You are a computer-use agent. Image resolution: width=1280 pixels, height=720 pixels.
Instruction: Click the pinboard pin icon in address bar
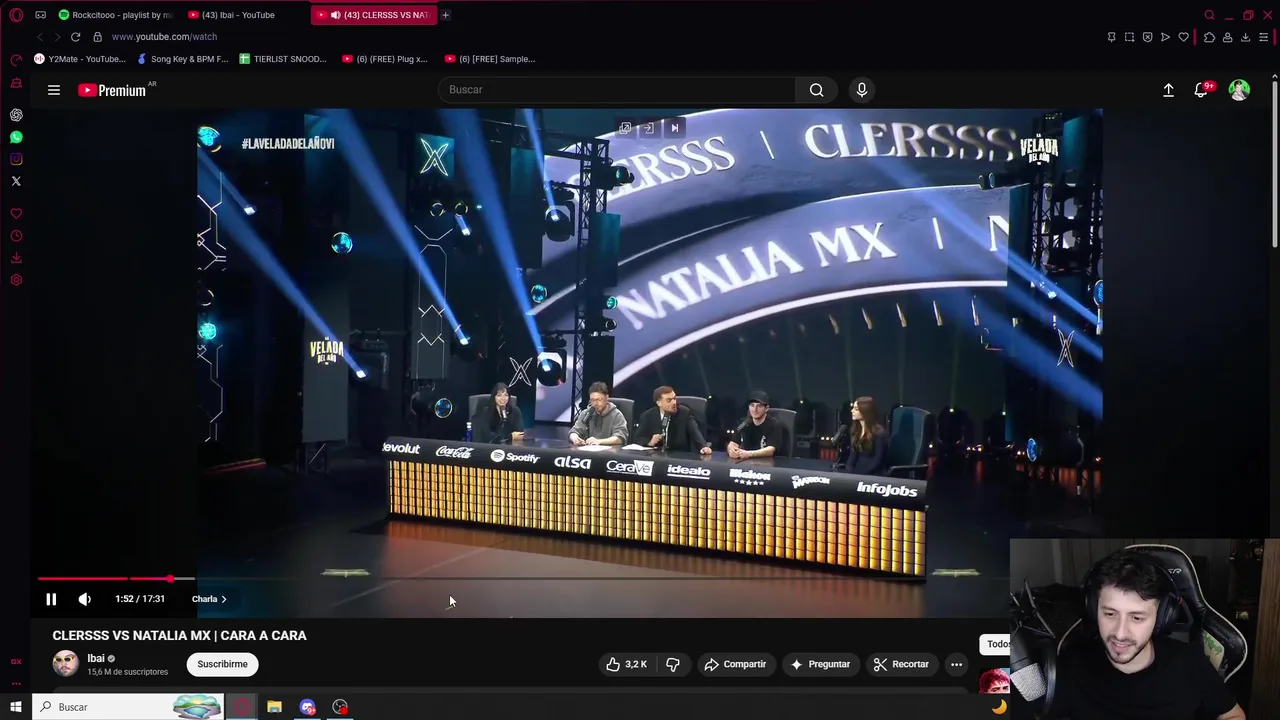point(1111,37)
